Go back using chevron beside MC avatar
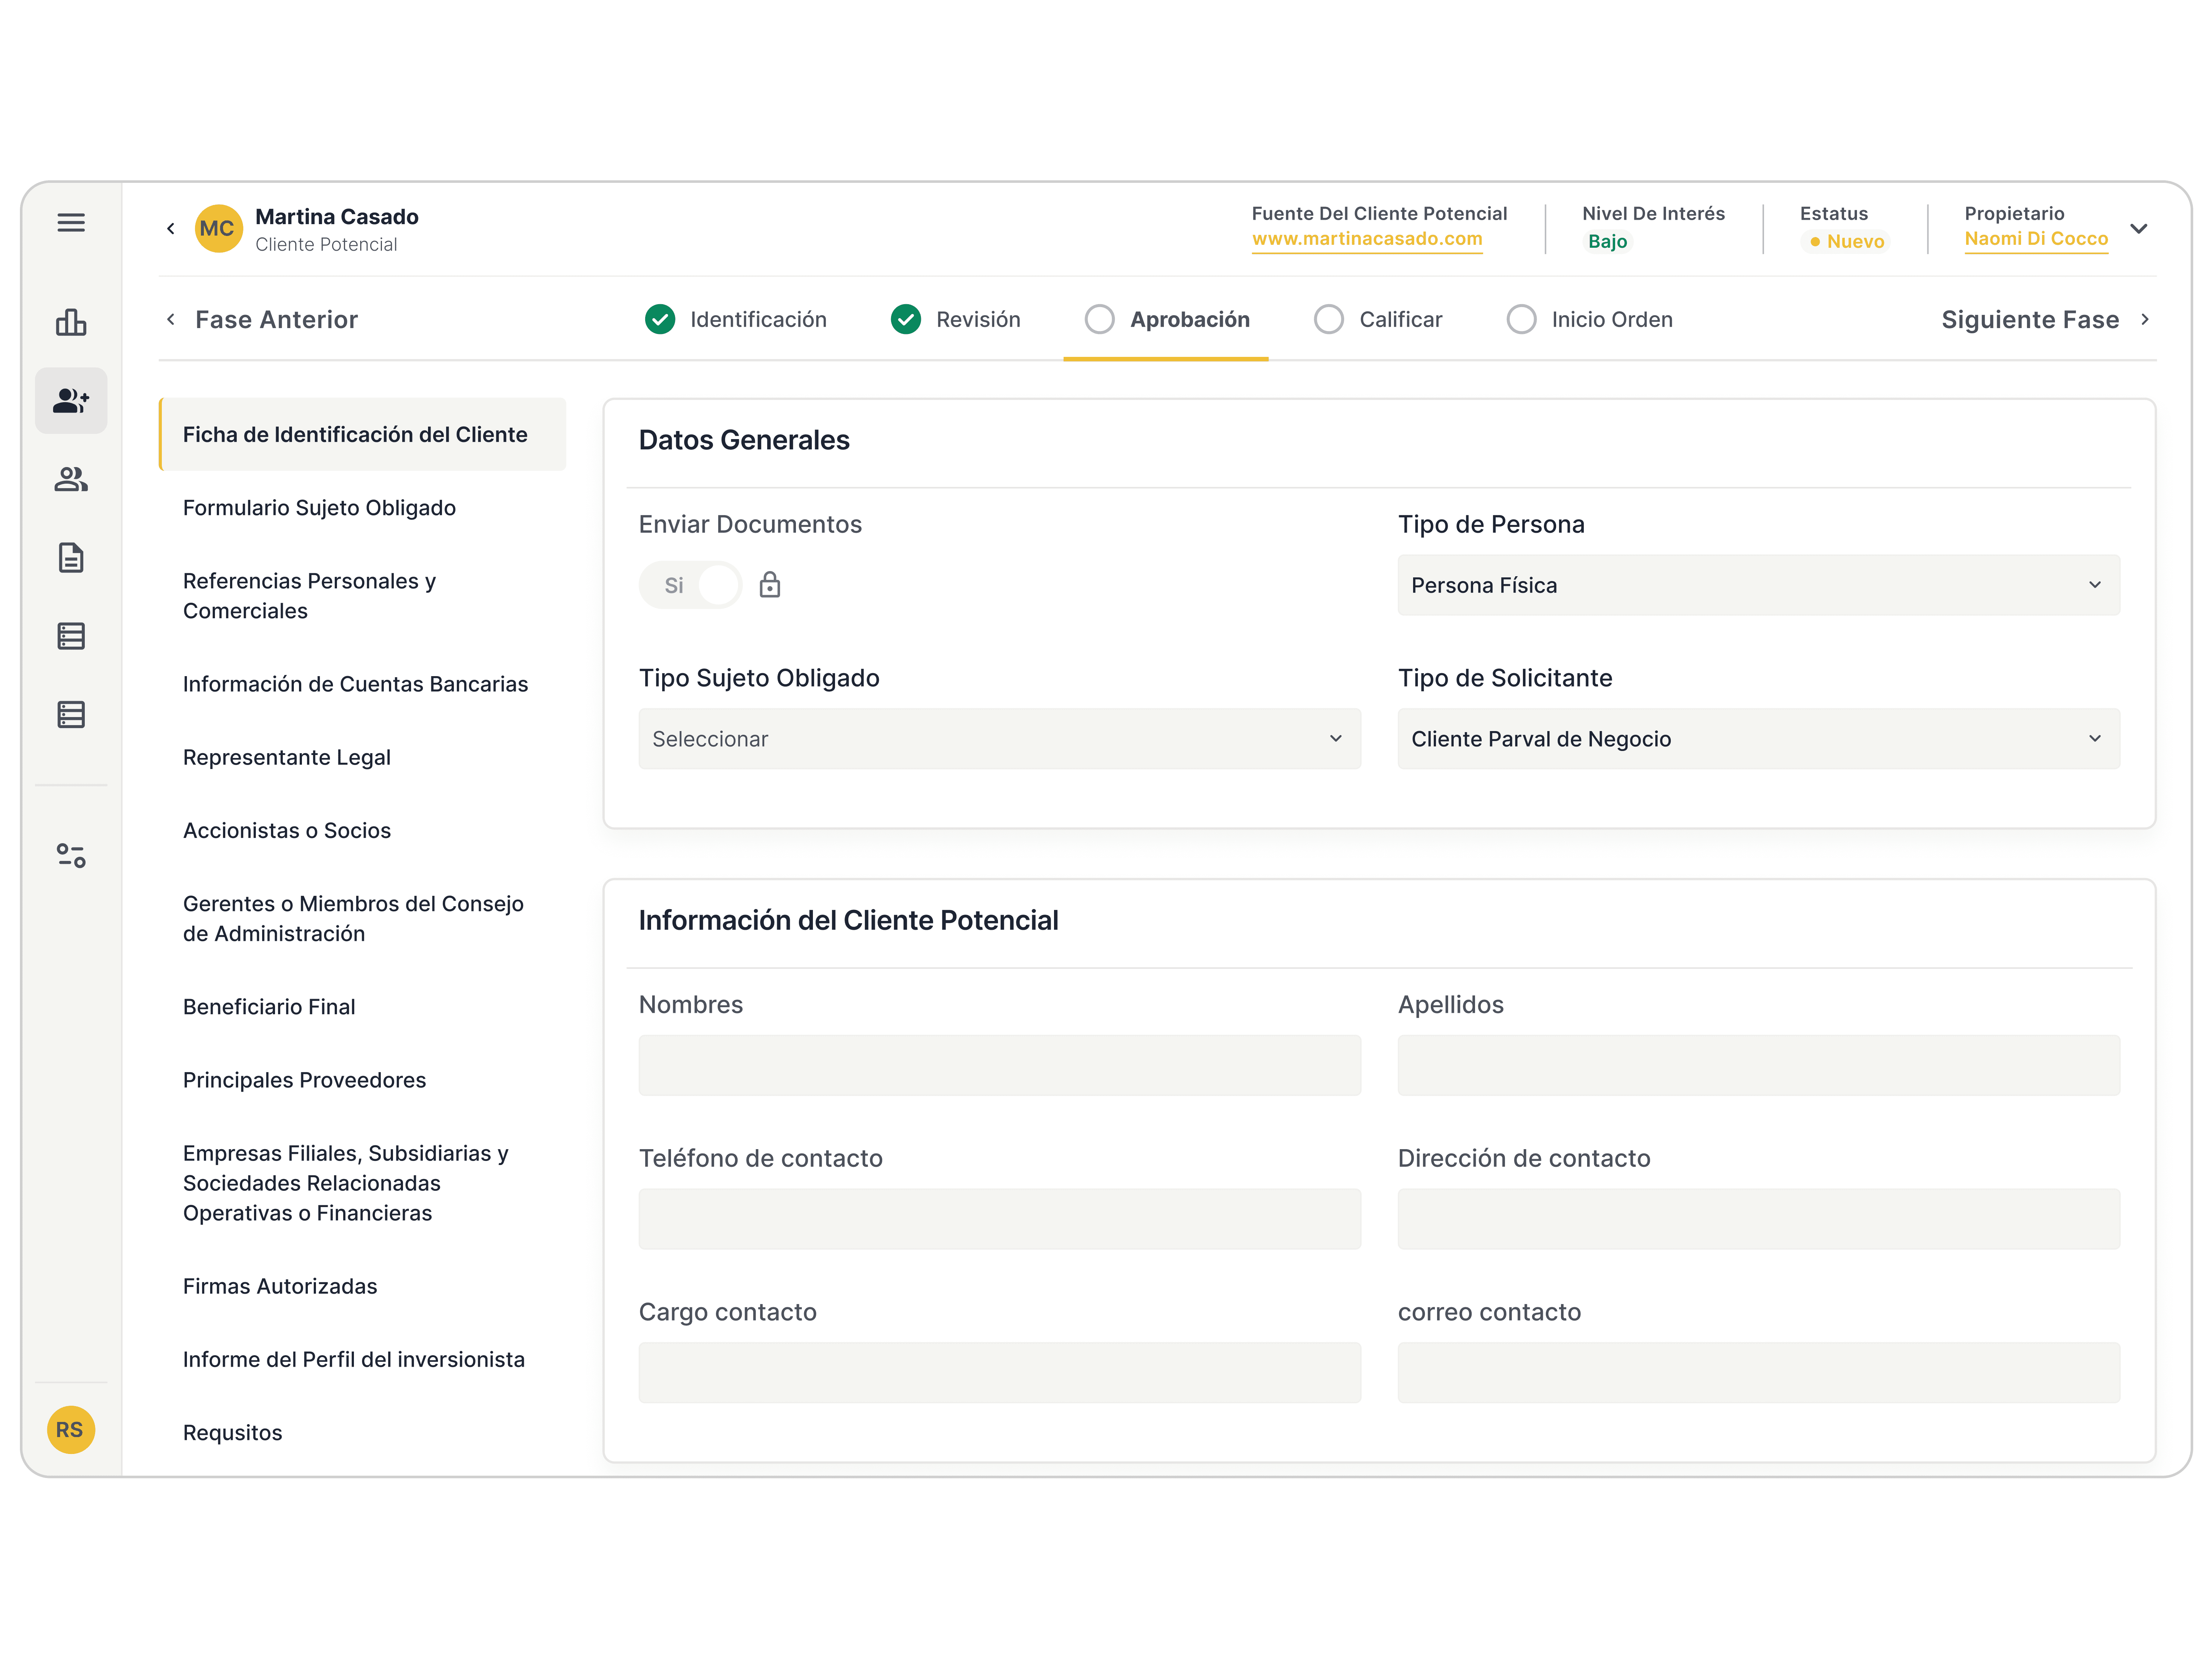The width and height of the screenshot is (2212, 1659). (x=171, y=229)
